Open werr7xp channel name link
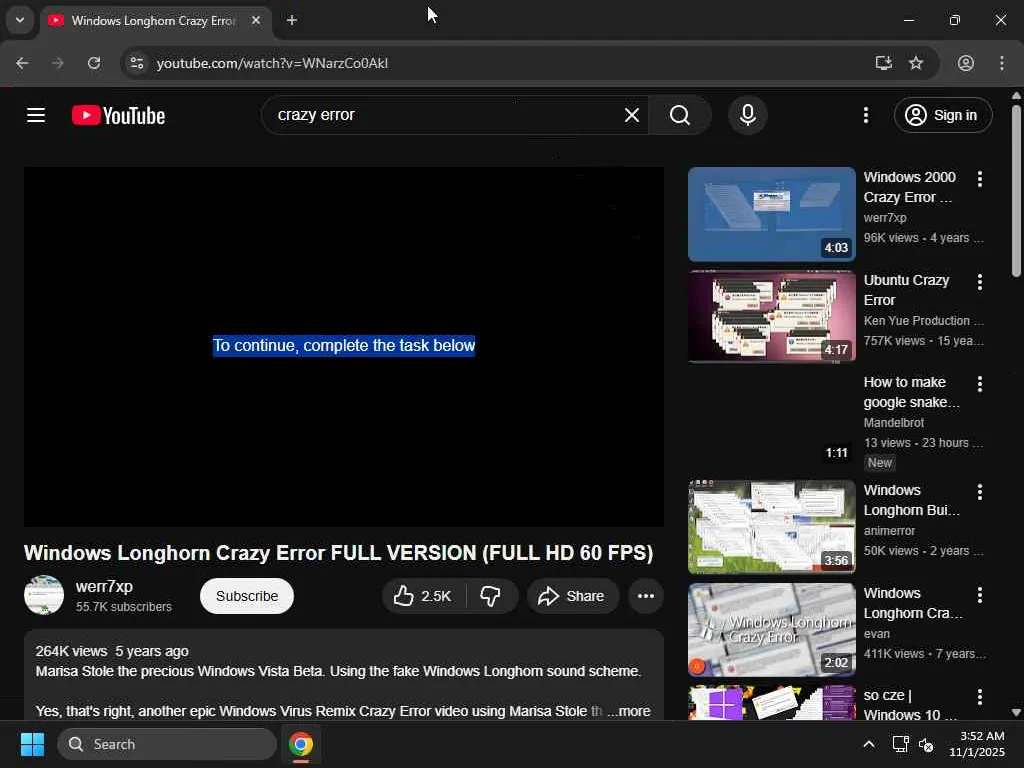 pyautogui.click(x=104, y=586)
